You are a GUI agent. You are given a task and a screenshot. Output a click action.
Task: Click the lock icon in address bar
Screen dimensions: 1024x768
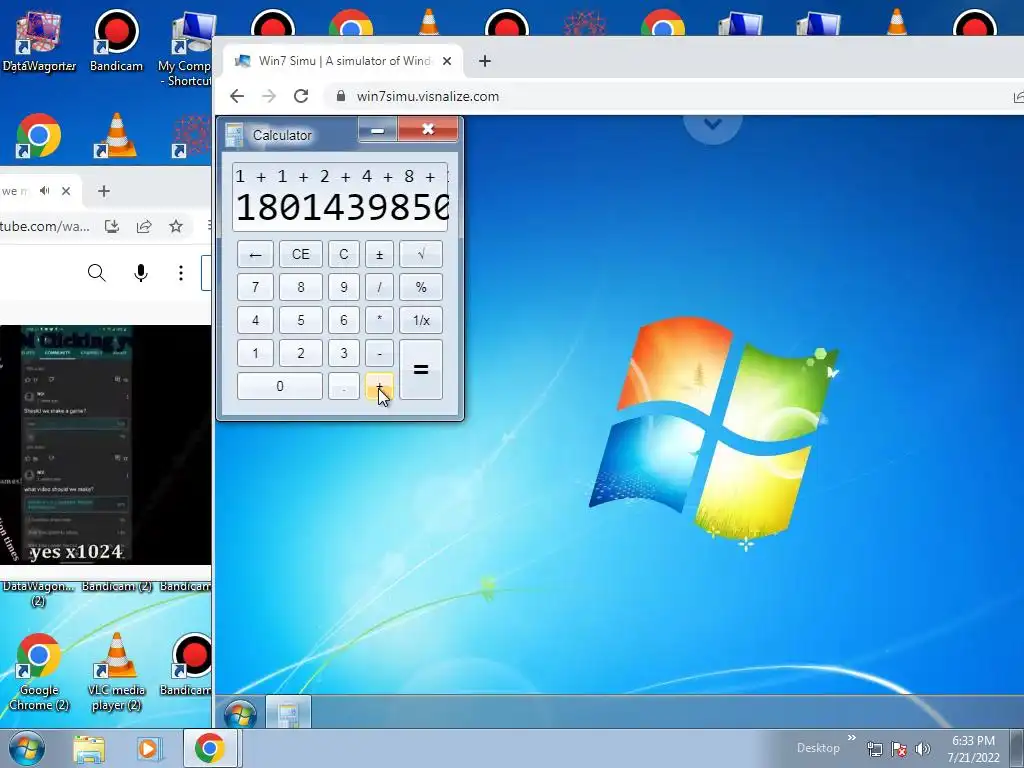340,96
